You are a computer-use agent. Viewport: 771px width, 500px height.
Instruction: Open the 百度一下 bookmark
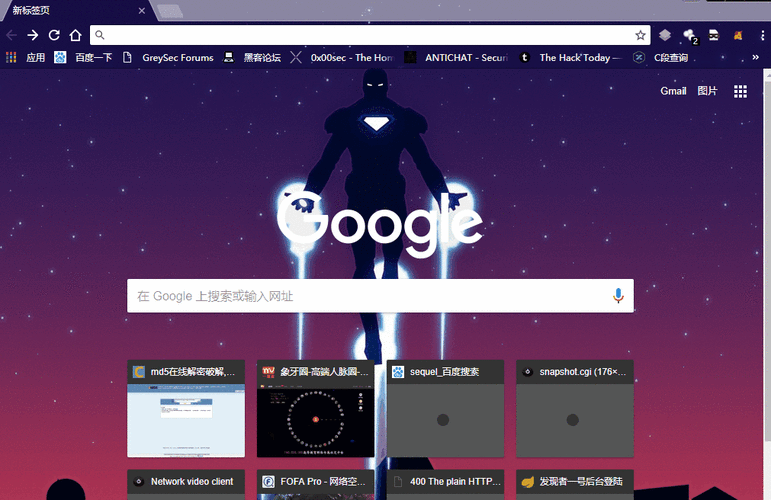click(83, 58)
